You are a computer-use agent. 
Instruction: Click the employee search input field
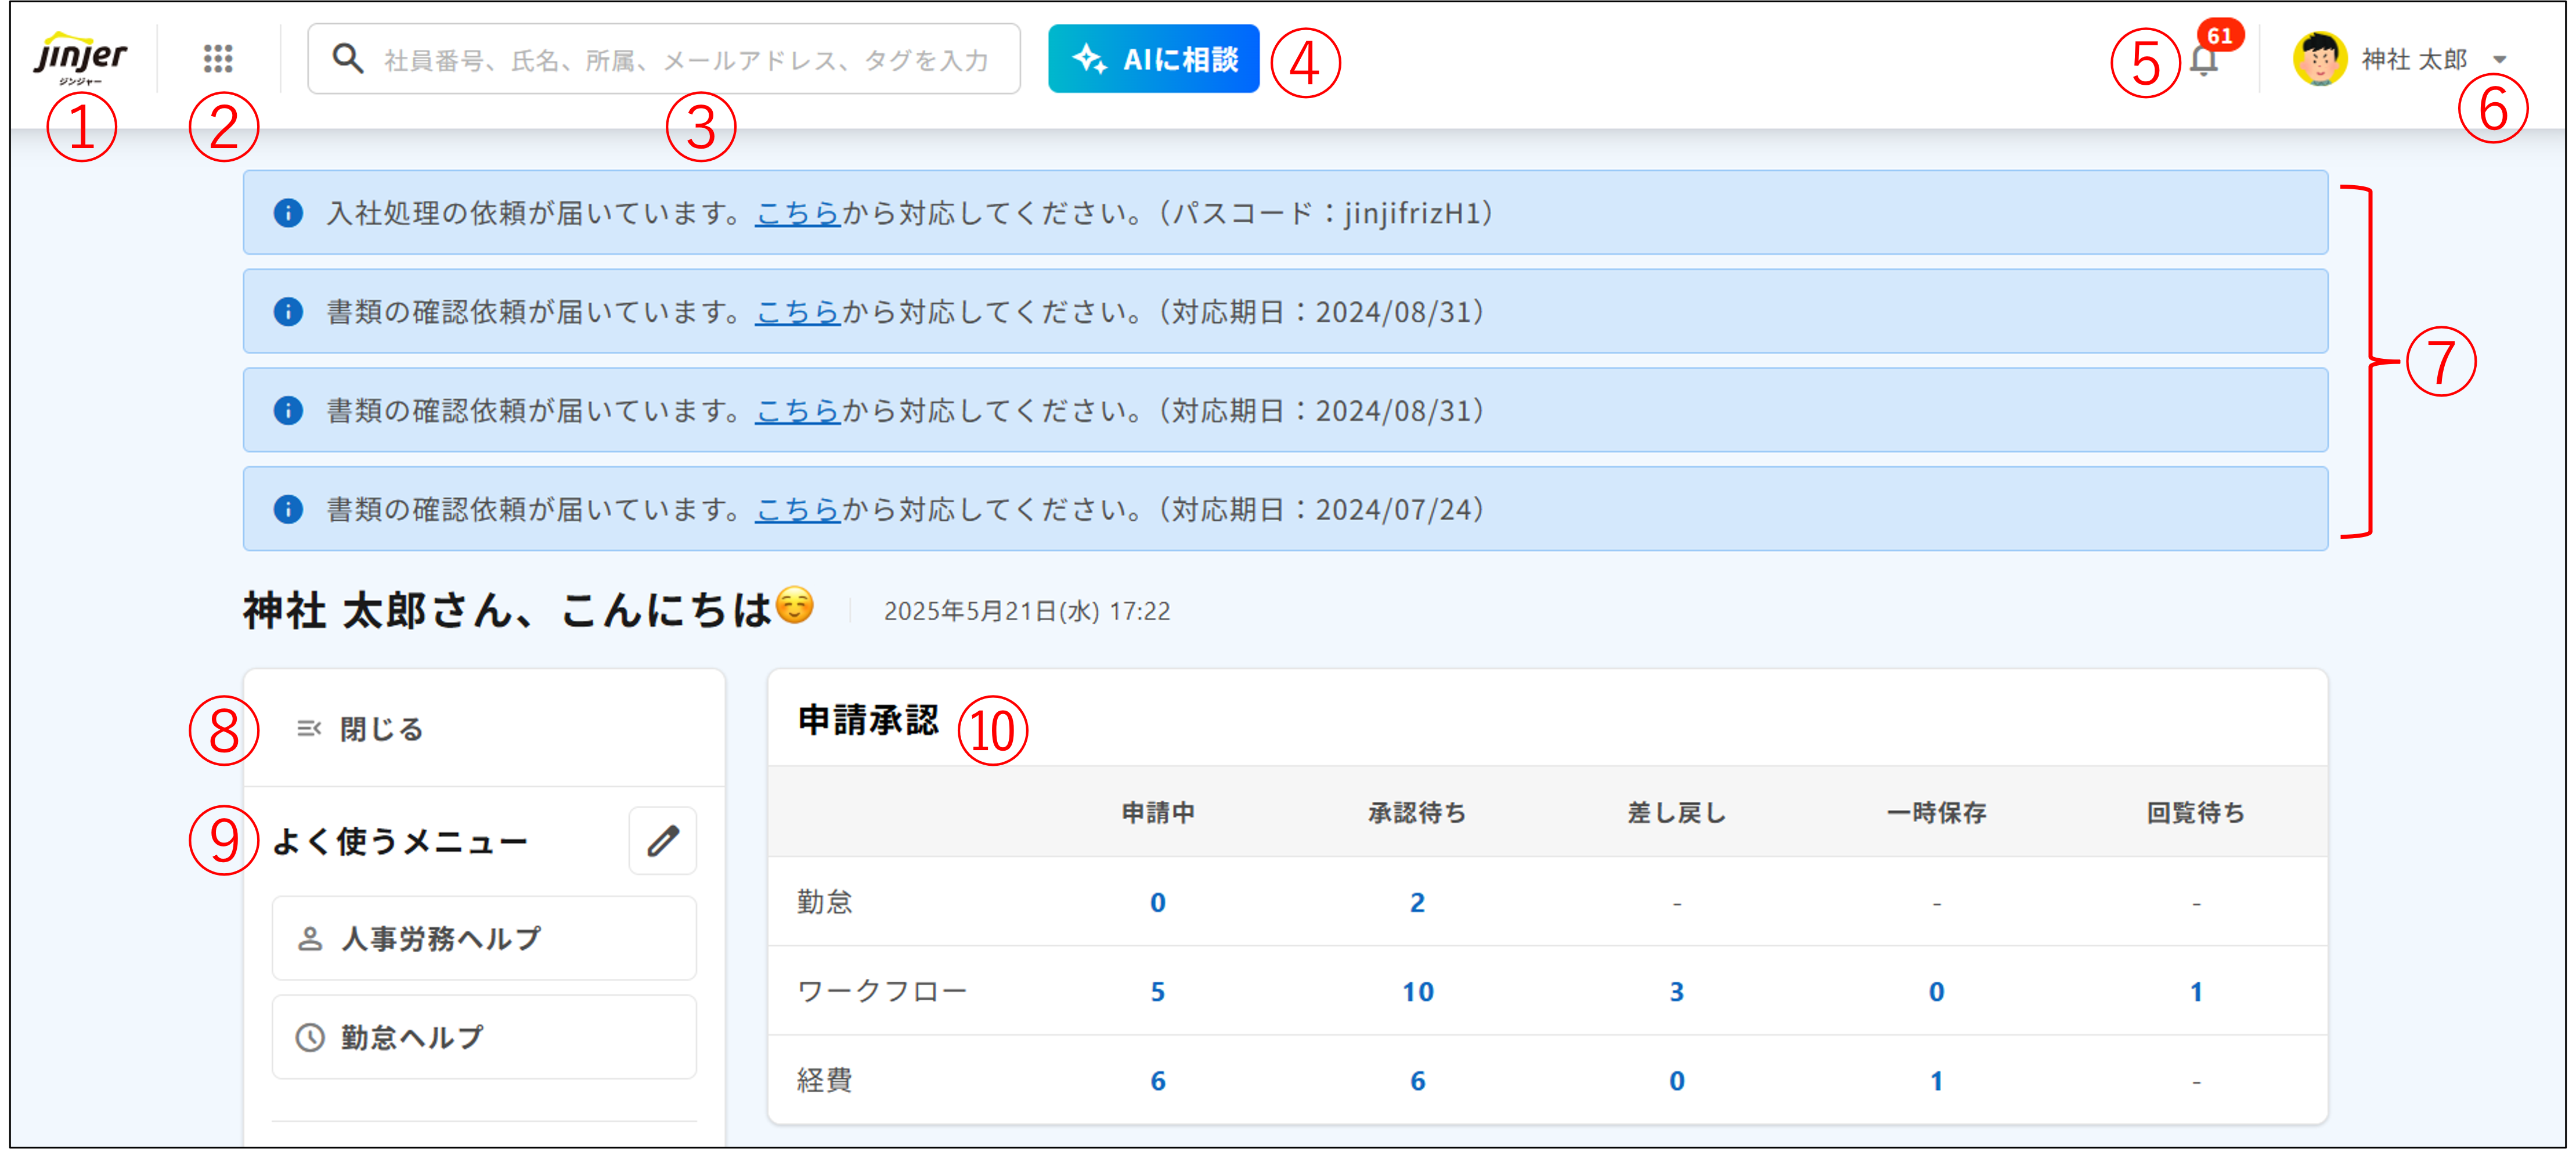[x=664, y=59]
